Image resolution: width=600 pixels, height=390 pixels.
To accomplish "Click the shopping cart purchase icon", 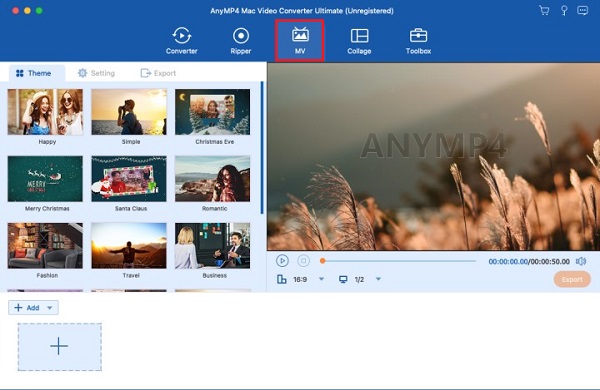I will [544, 10].
